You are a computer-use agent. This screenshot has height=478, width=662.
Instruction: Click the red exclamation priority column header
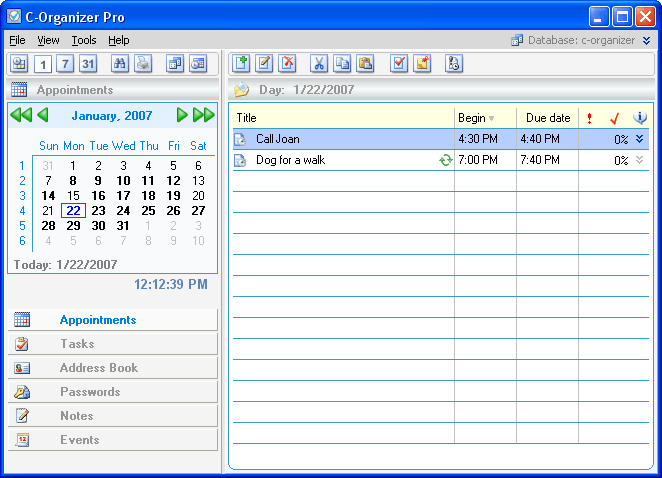[x=589, y=118]
